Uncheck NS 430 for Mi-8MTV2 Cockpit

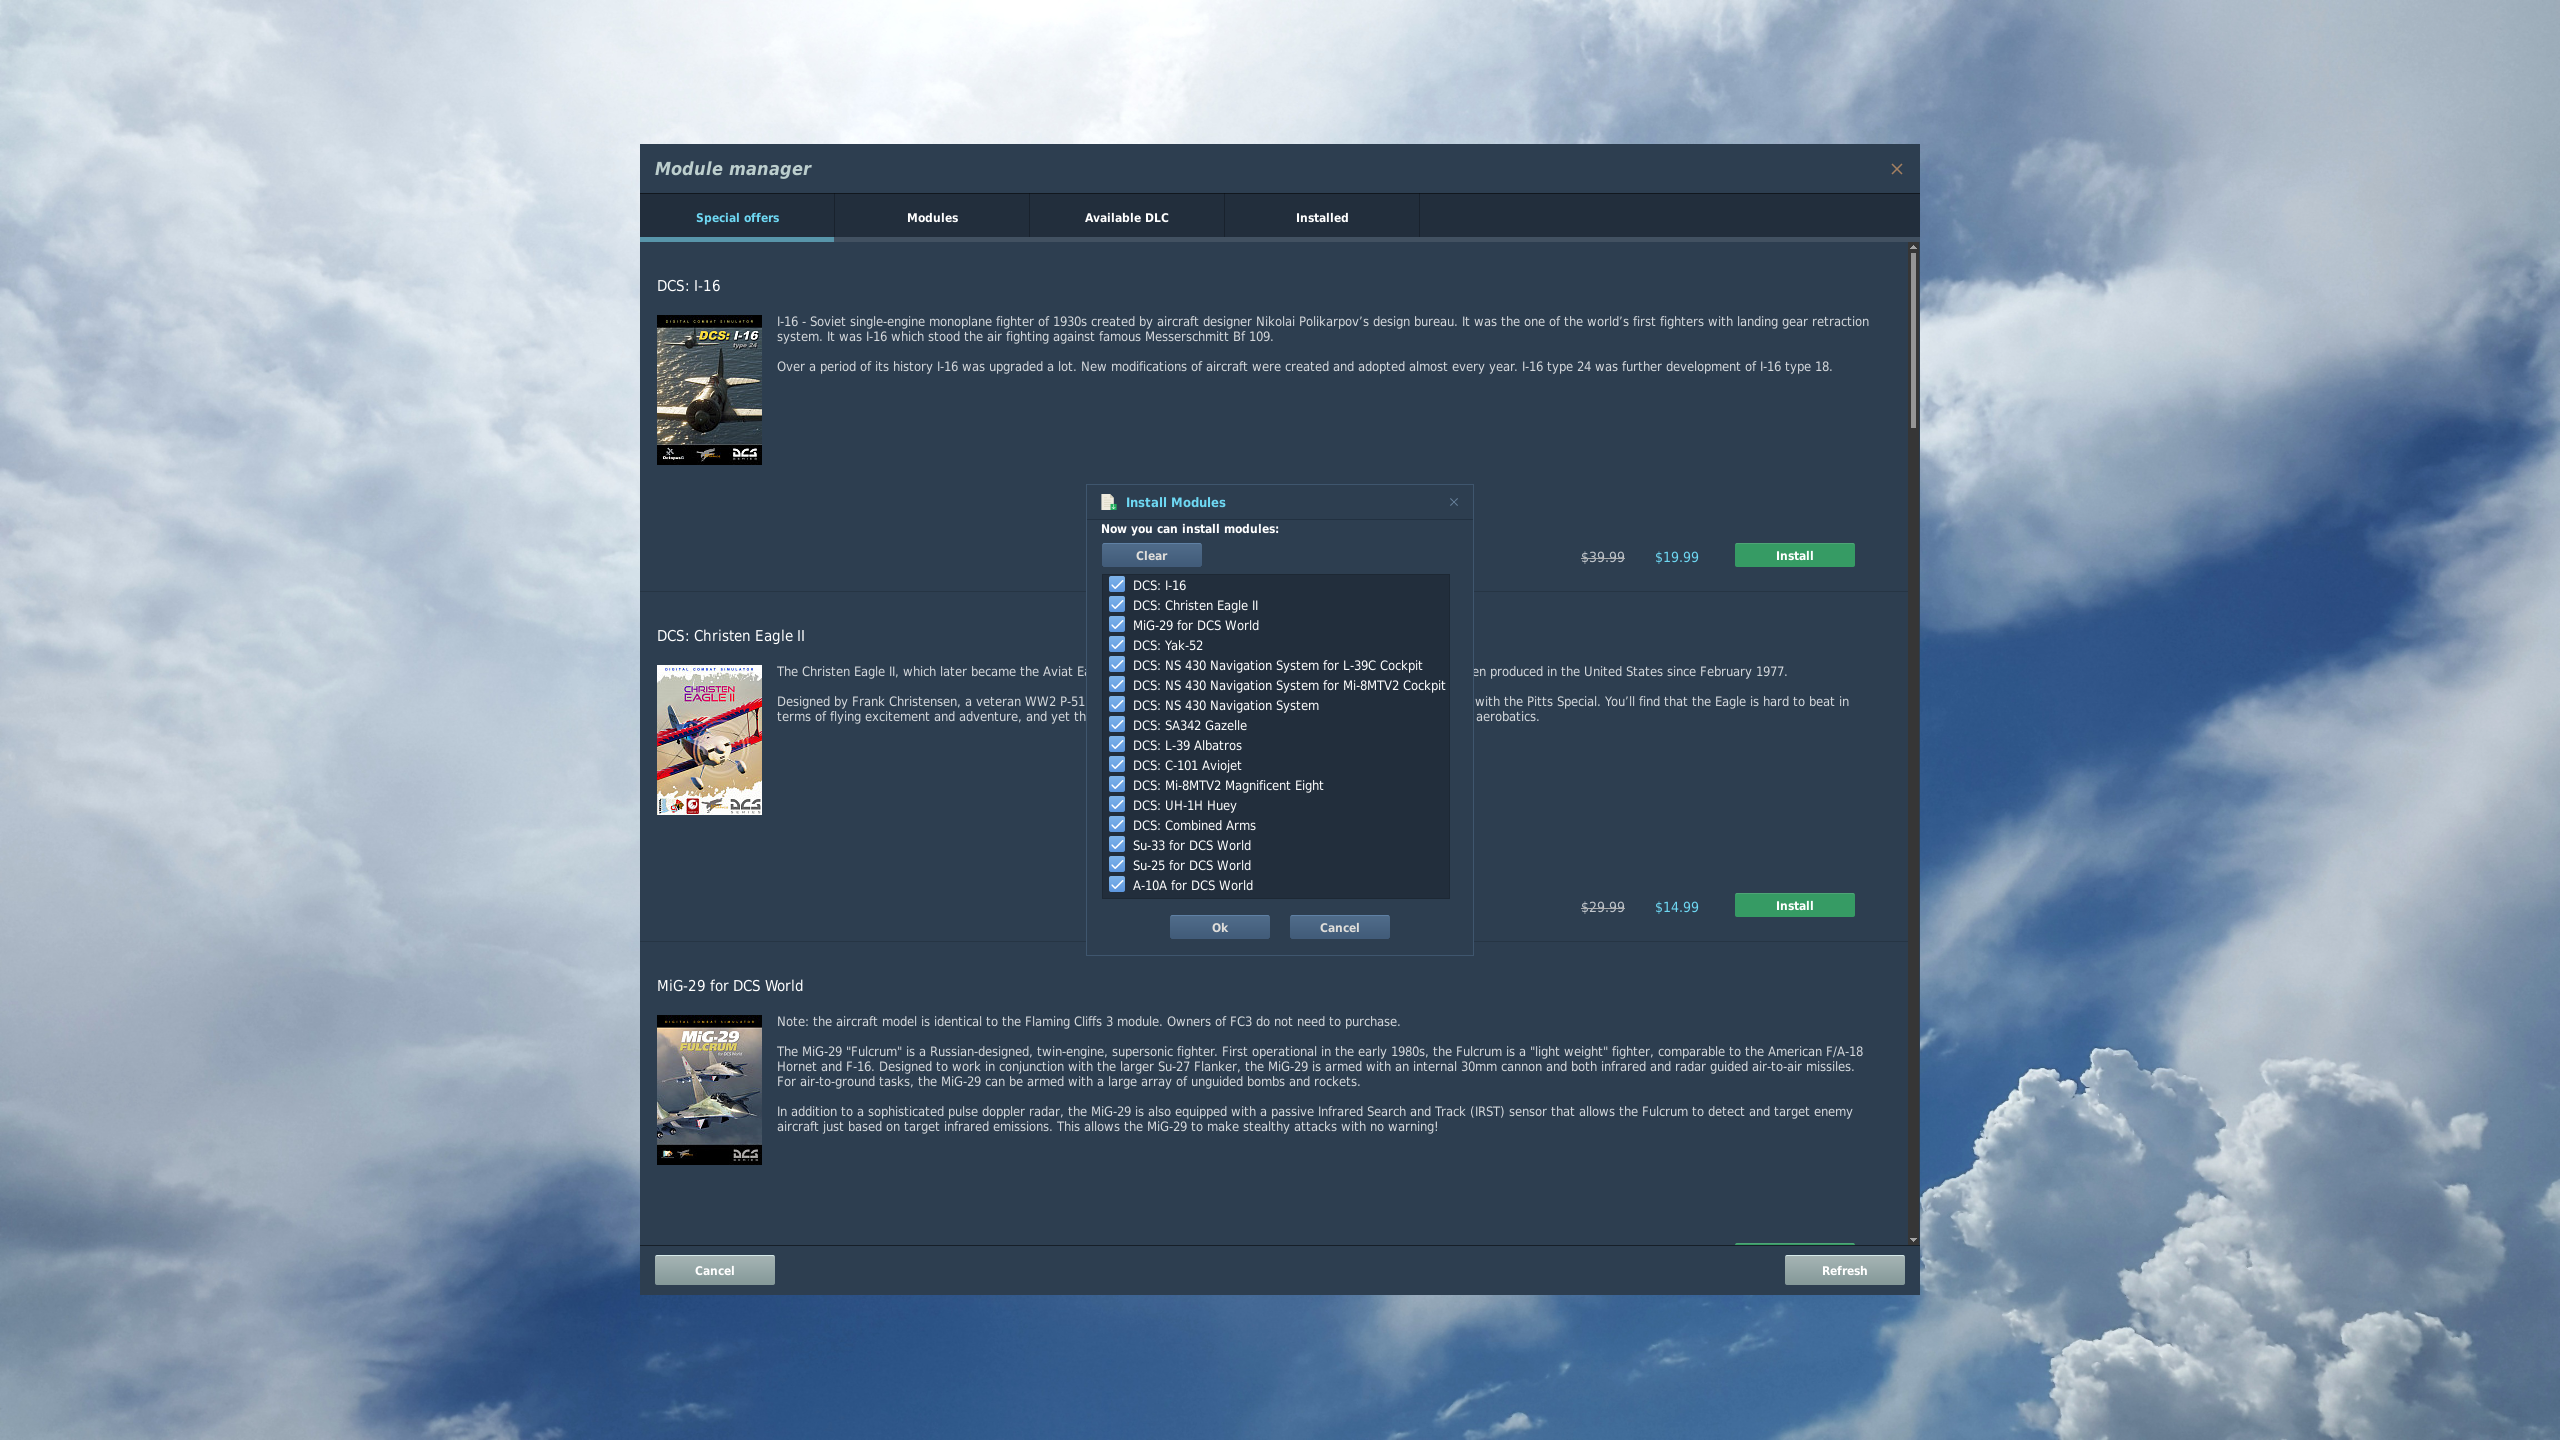[1117, 685]
